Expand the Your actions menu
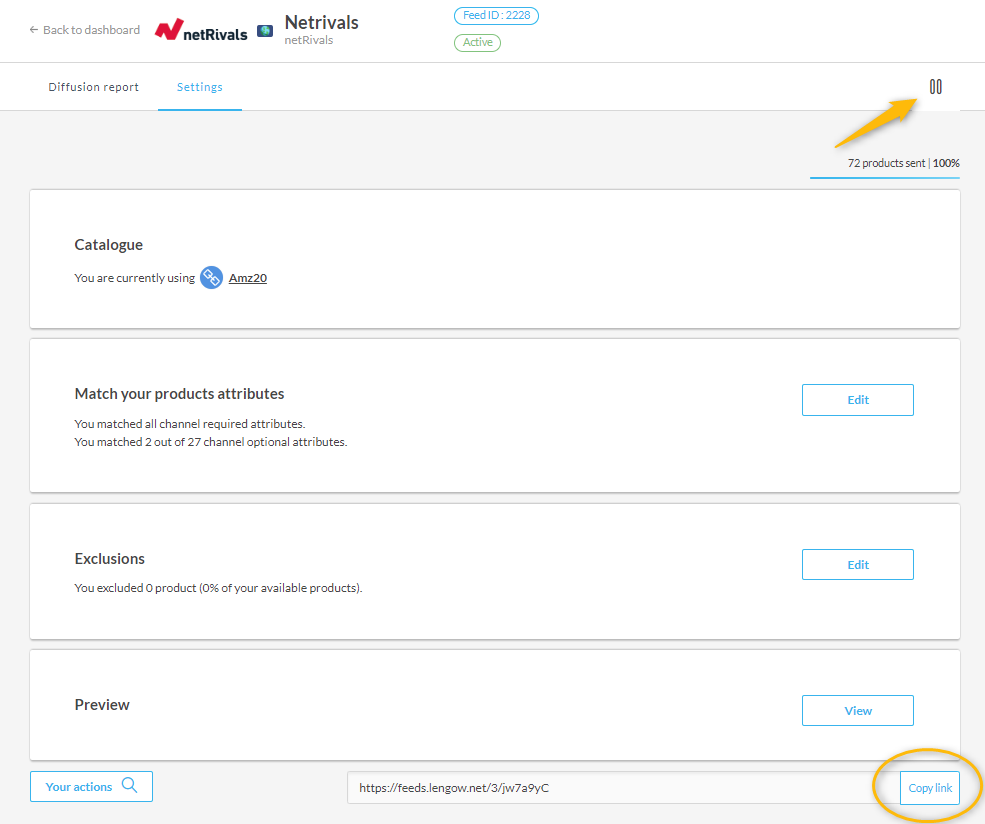The image size is (985, 824). point(79,787)
